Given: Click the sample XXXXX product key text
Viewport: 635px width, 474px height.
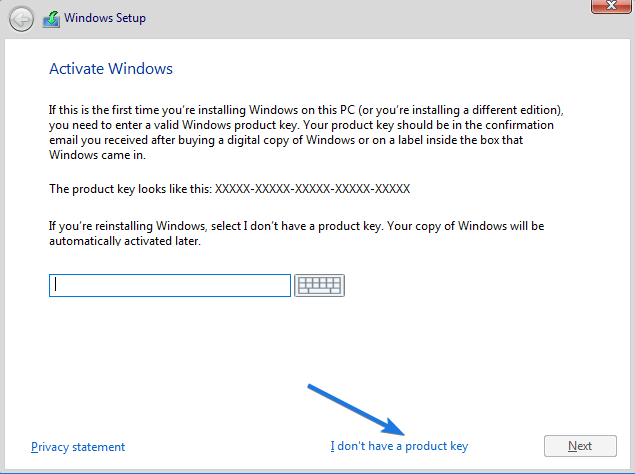Looking at the screenshot, I should pyautogui.click(x=312, y=189).
